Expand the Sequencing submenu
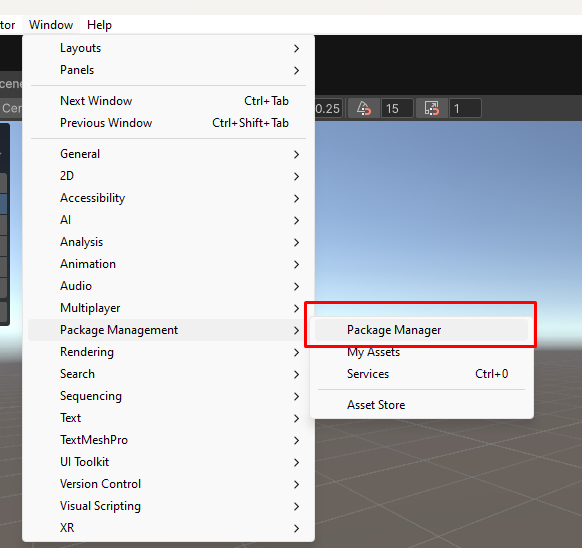Screen dimensions: 582x548 pyautogui.click(x=168, y=396)
